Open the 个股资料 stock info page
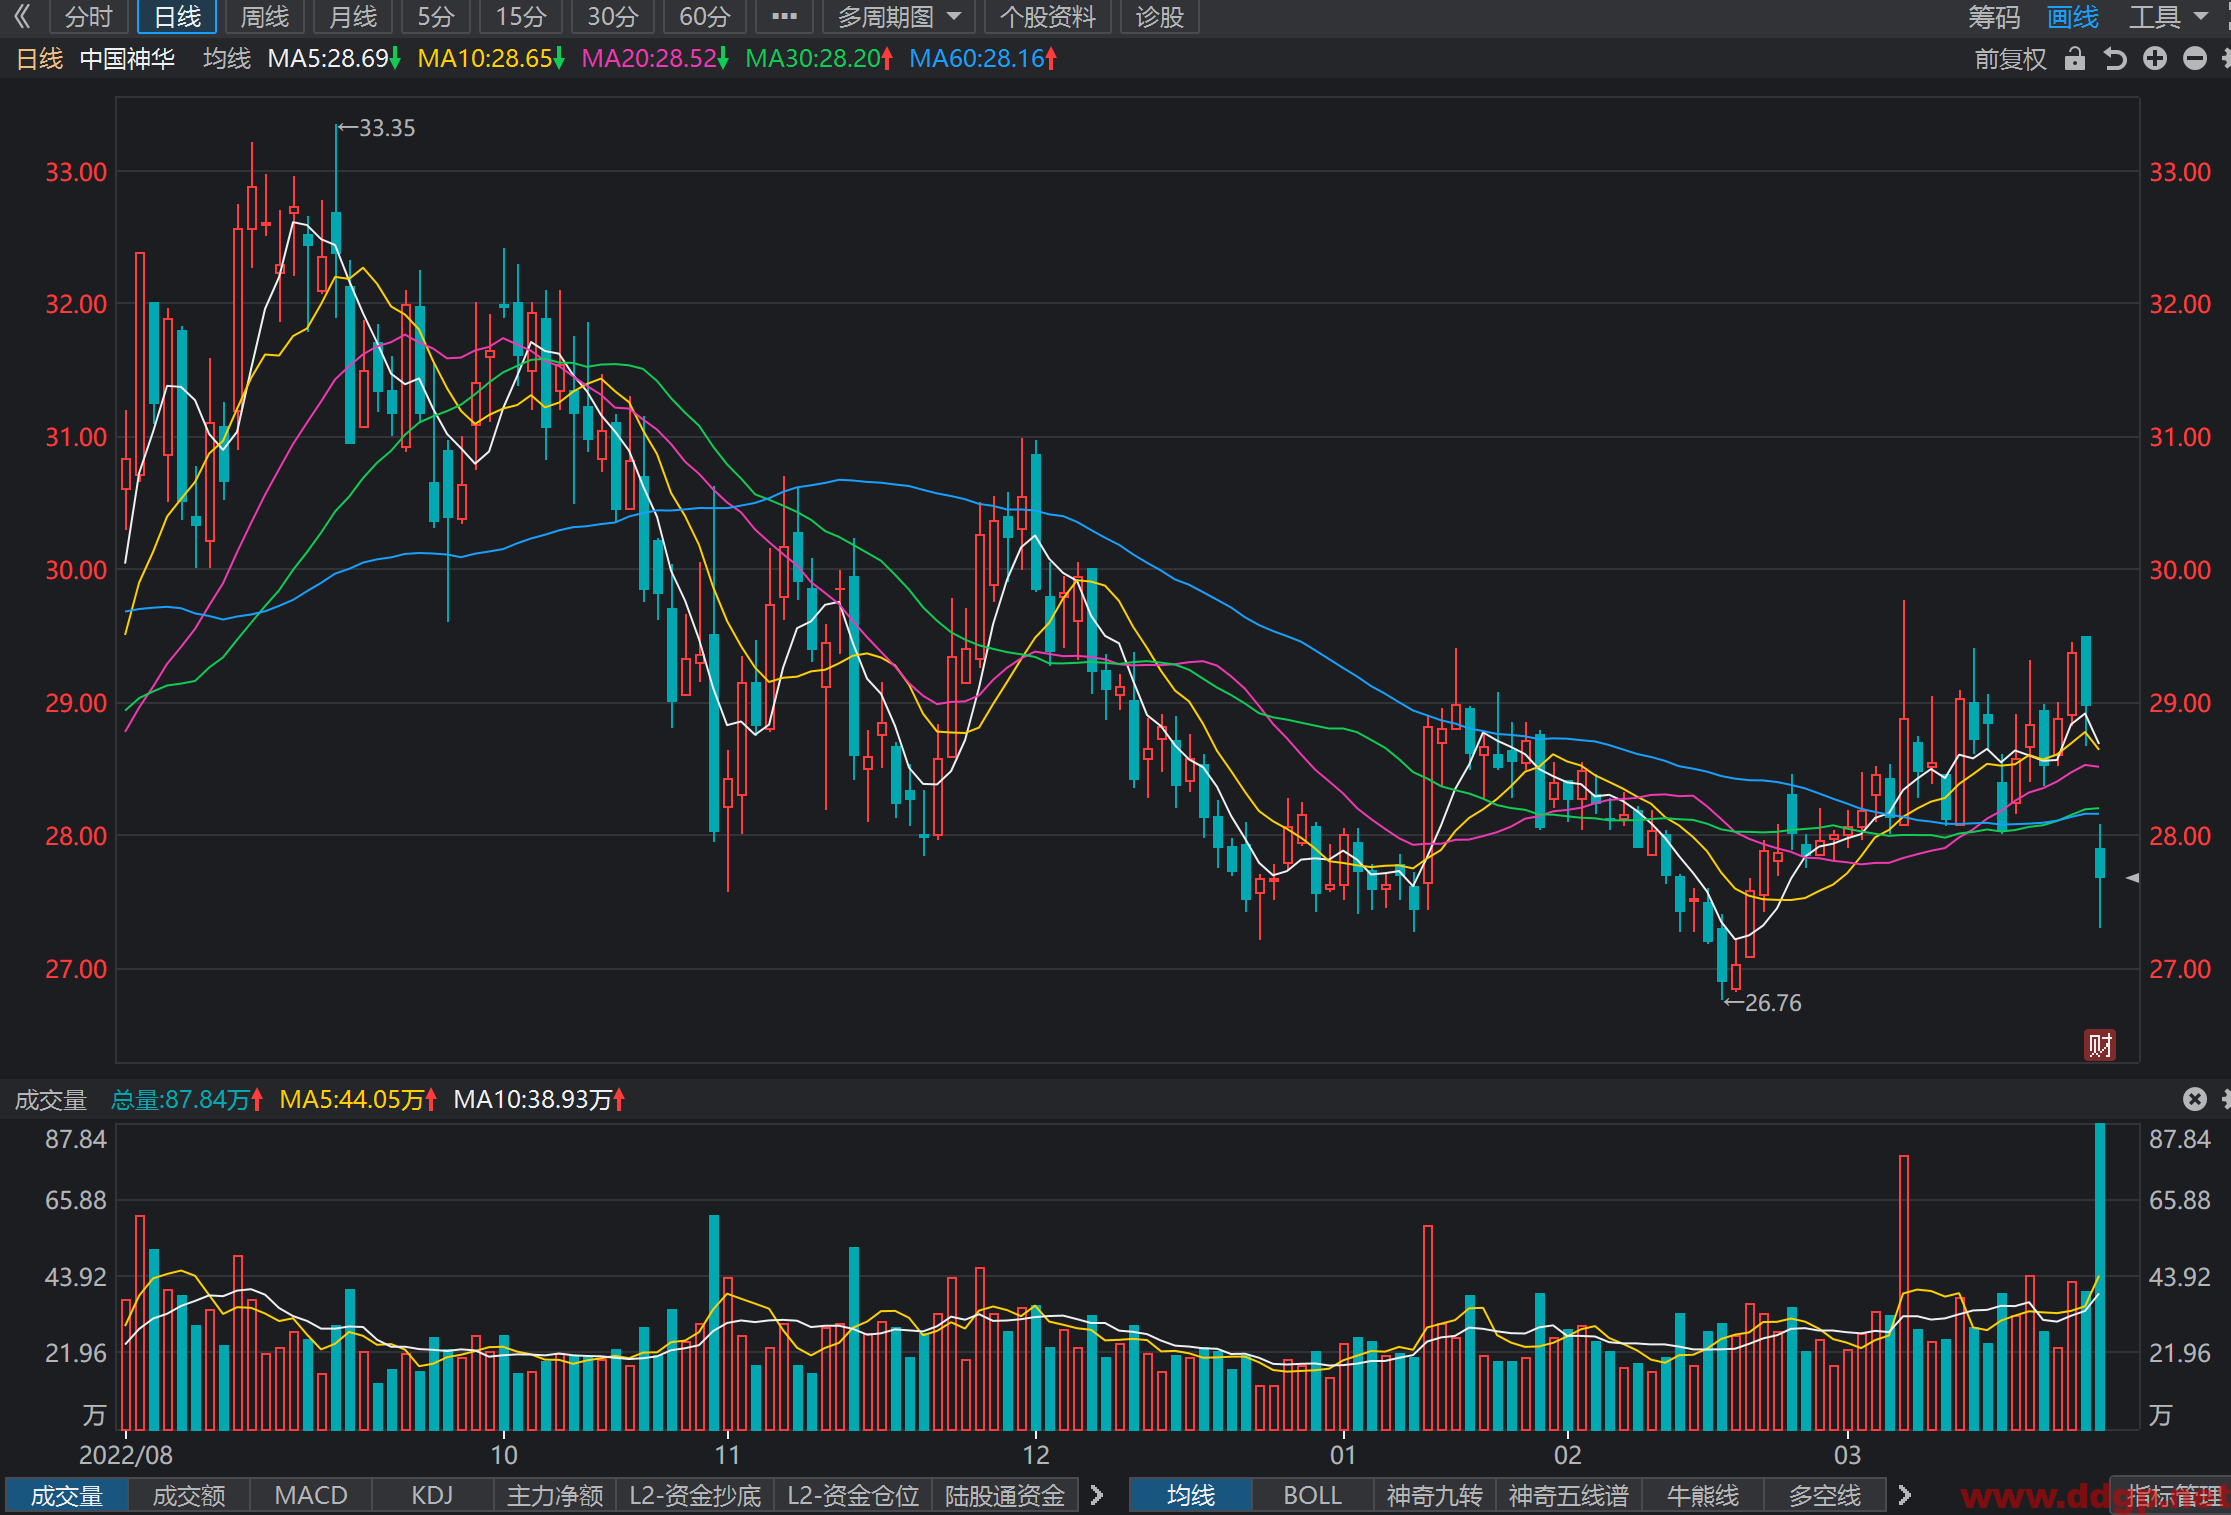The image size is (2231, 1515). point(1048,16)
